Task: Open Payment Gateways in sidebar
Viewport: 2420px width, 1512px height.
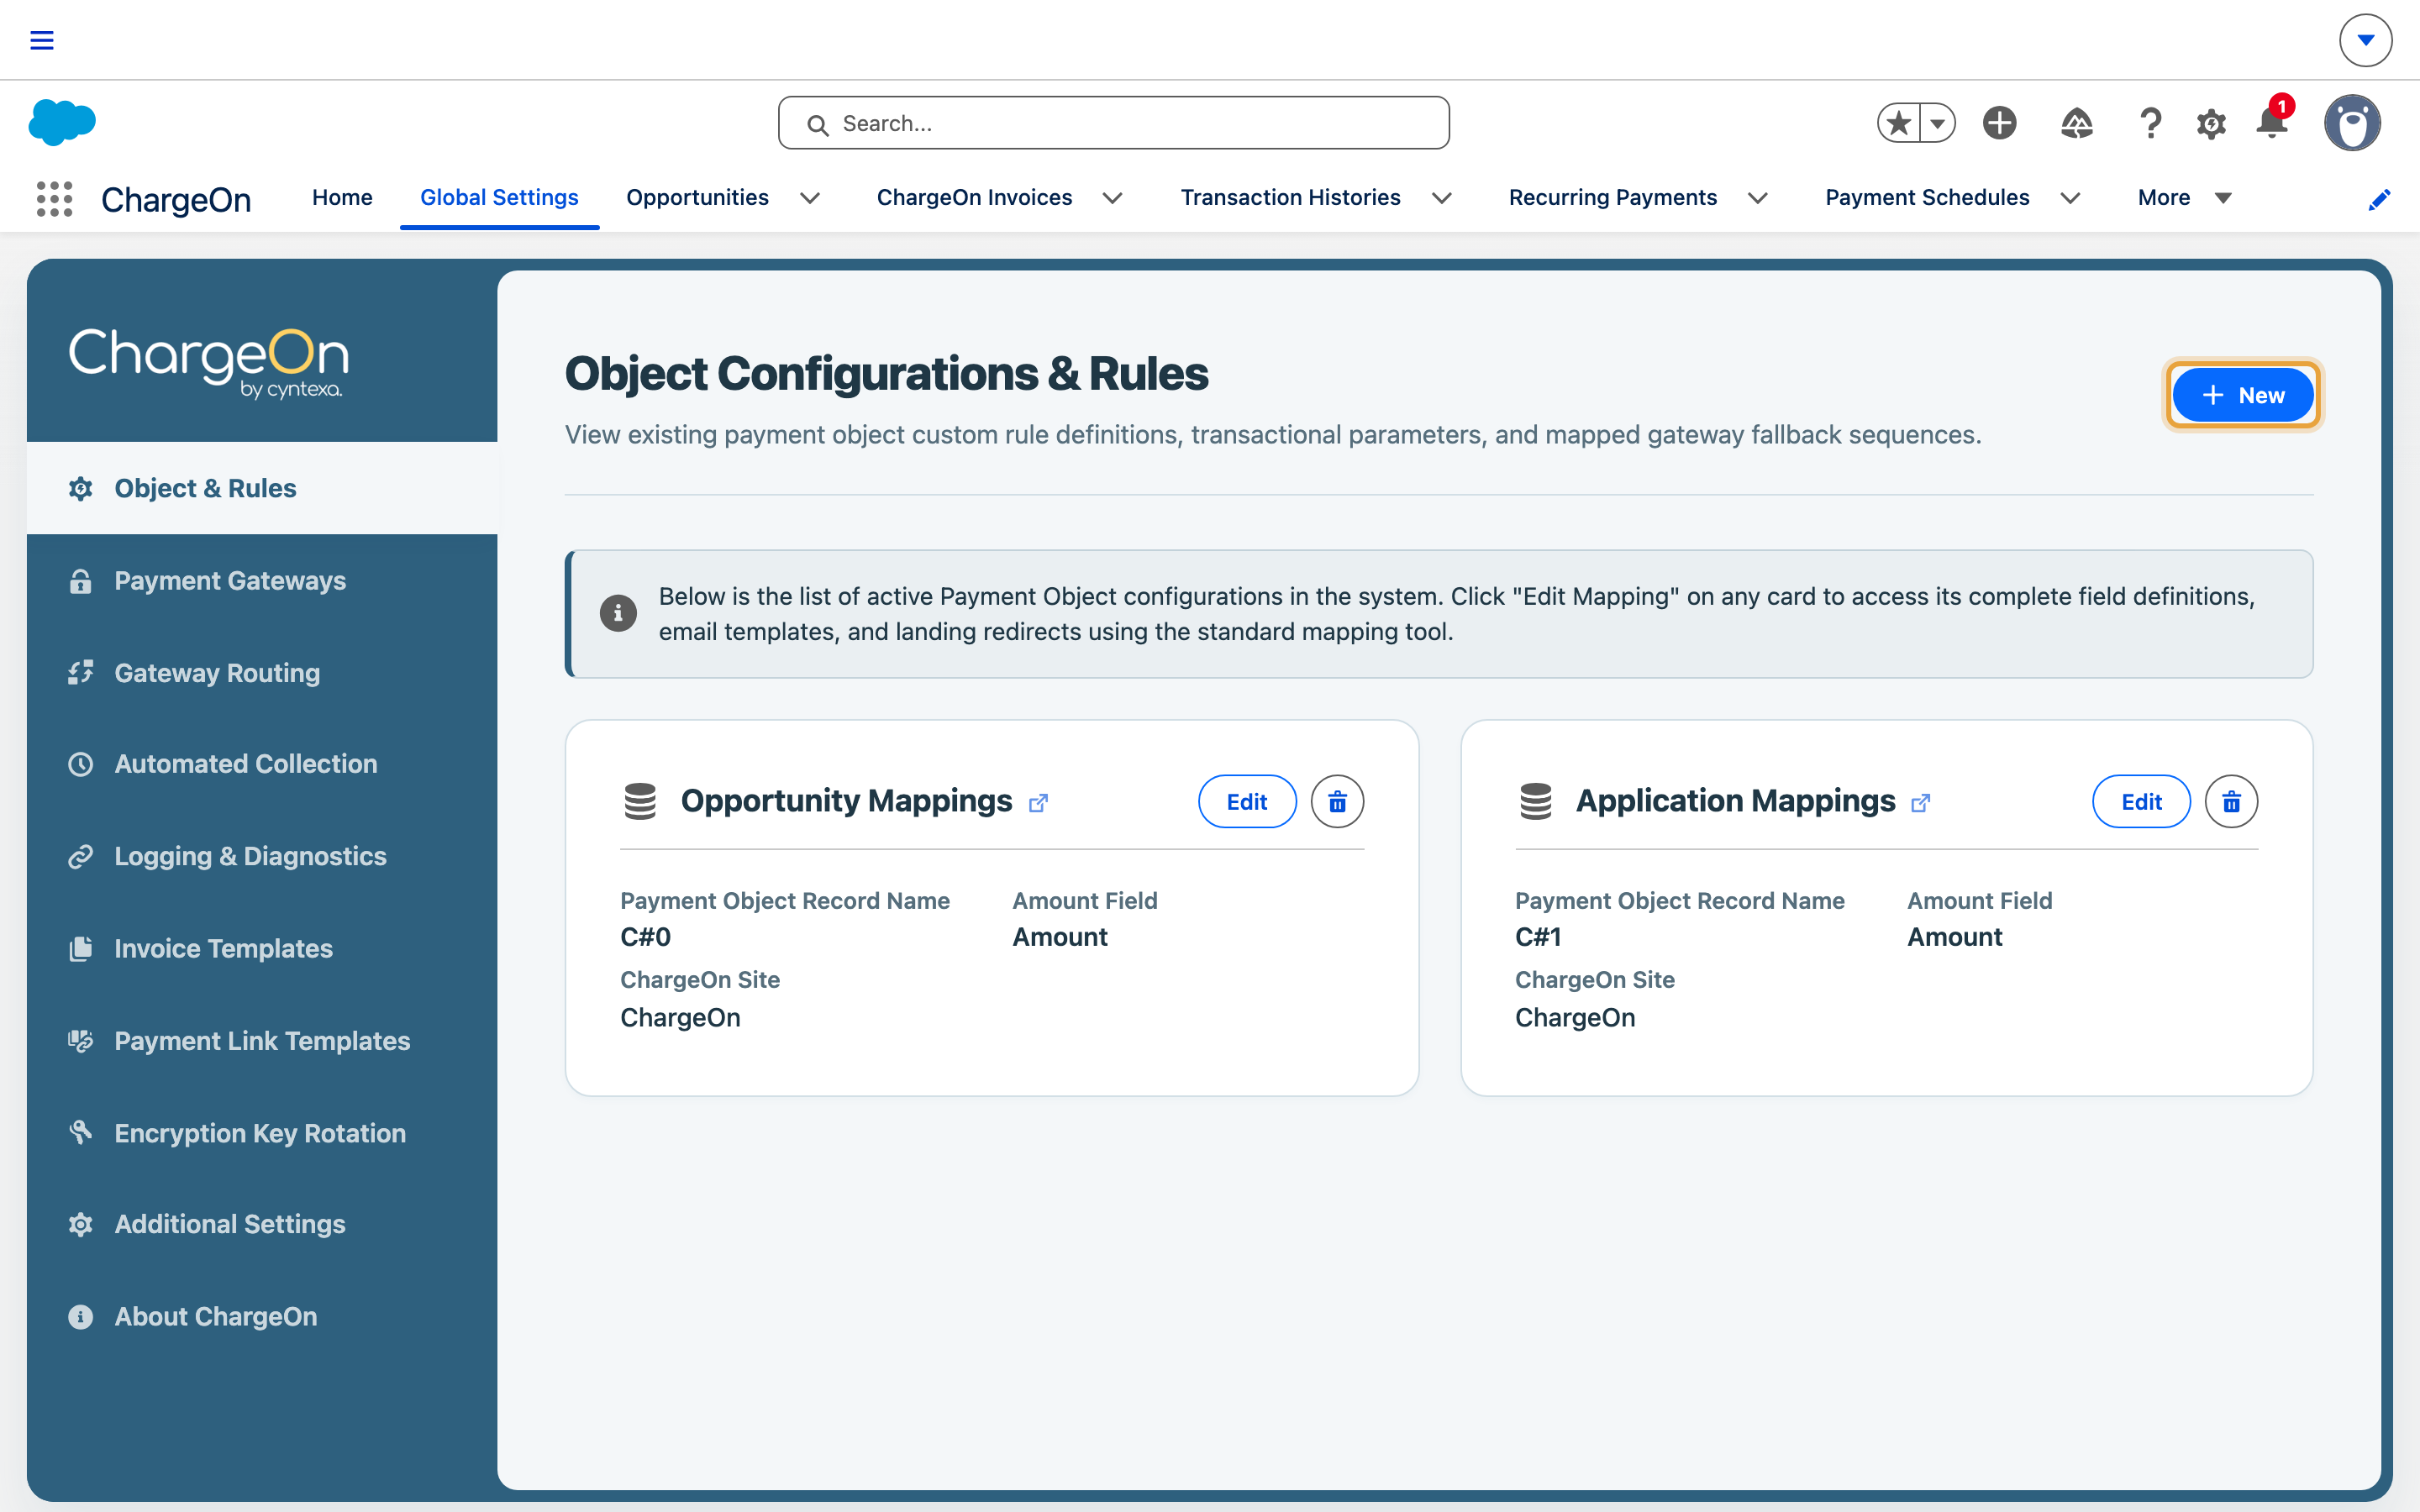Action: 262,581
